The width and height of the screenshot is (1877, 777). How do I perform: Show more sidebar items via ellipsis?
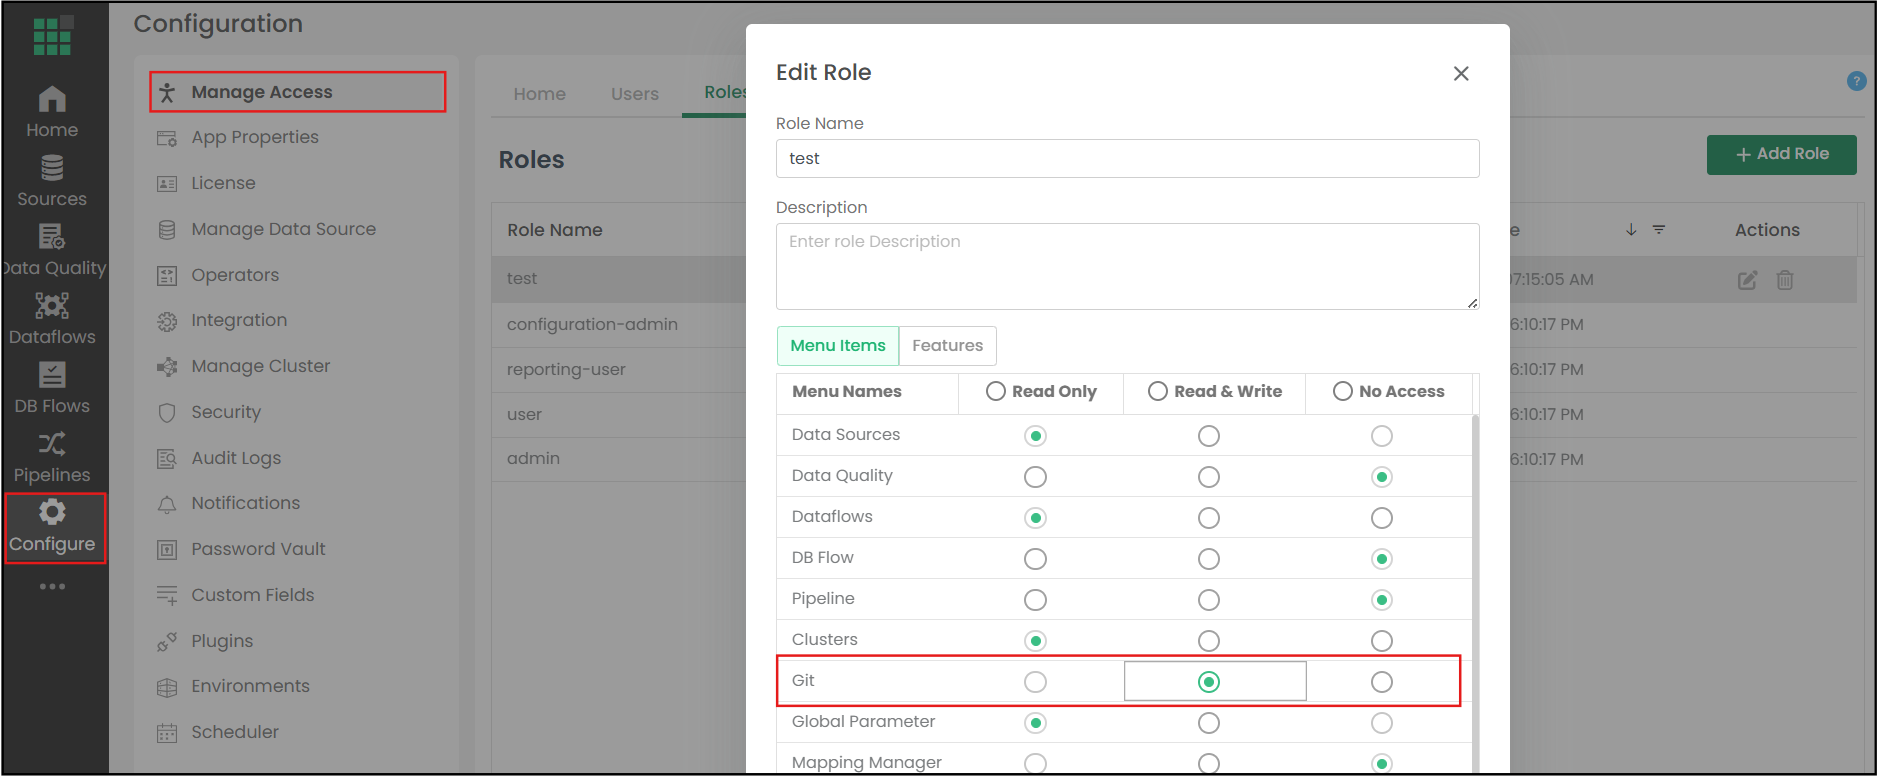pos(52,586)
